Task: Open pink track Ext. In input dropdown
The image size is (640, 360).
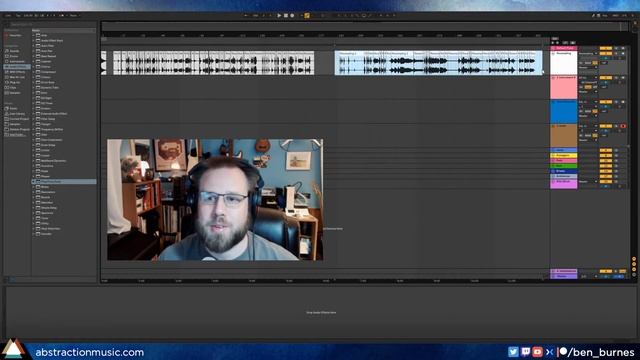Action: pos(588,78)
